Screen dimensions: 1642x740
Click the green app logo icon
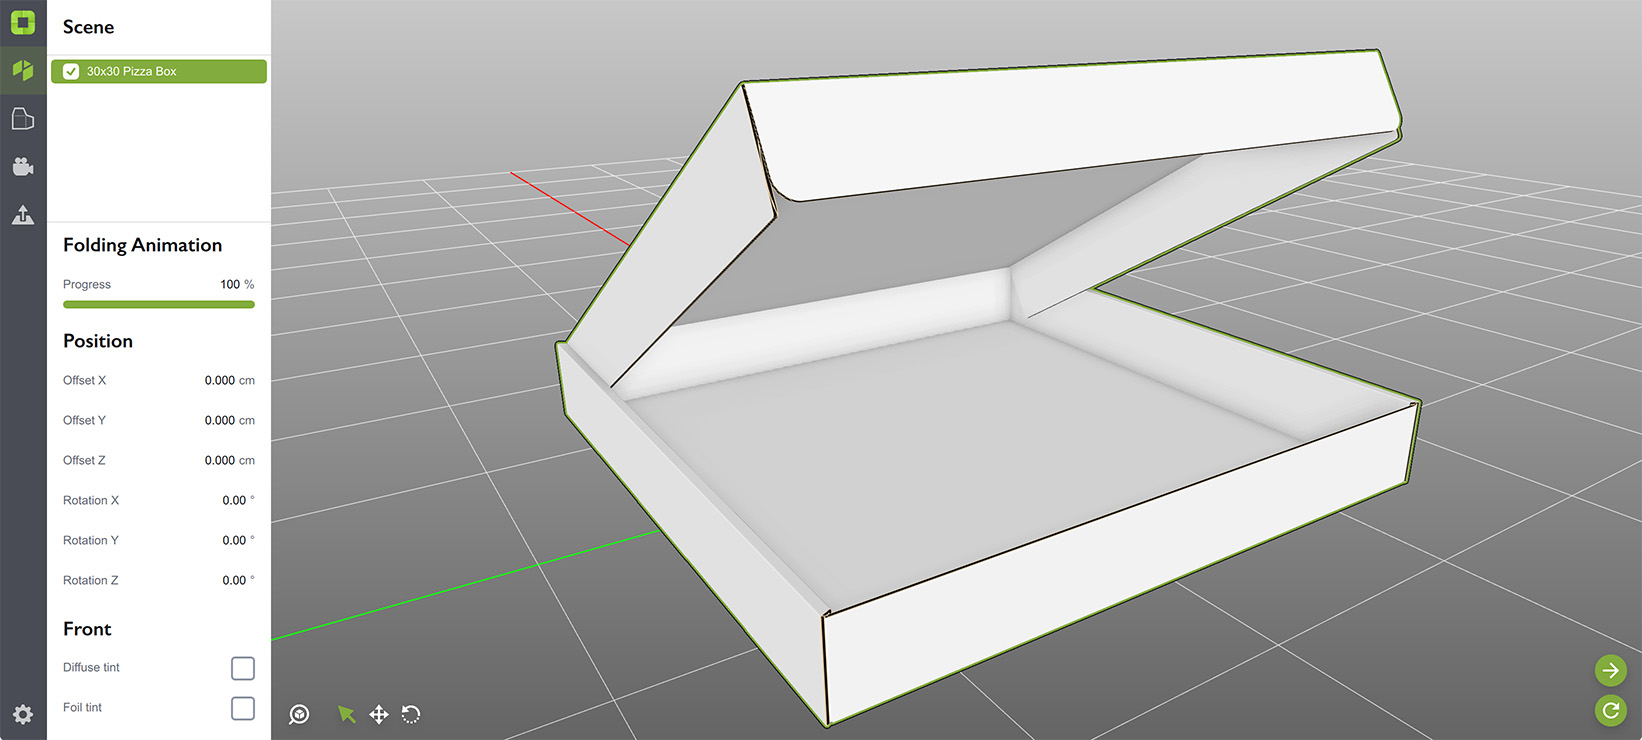pos(23,22)
